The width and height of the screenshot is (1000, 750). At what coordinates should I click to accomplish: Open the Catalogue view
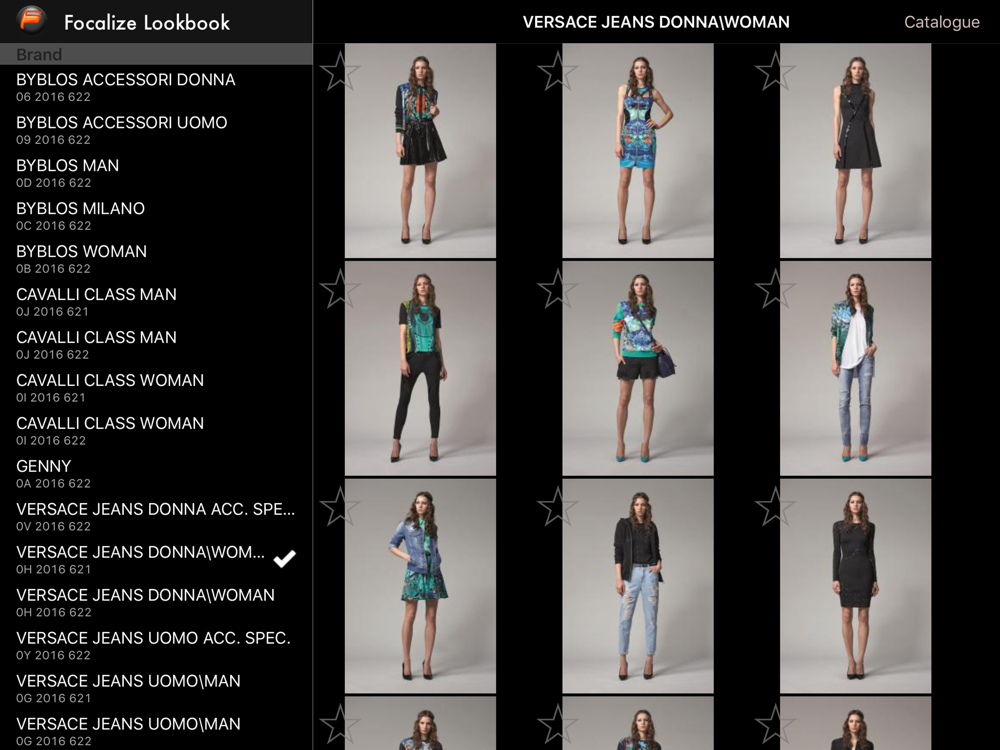pyautogui.click(x=941, y=22)
